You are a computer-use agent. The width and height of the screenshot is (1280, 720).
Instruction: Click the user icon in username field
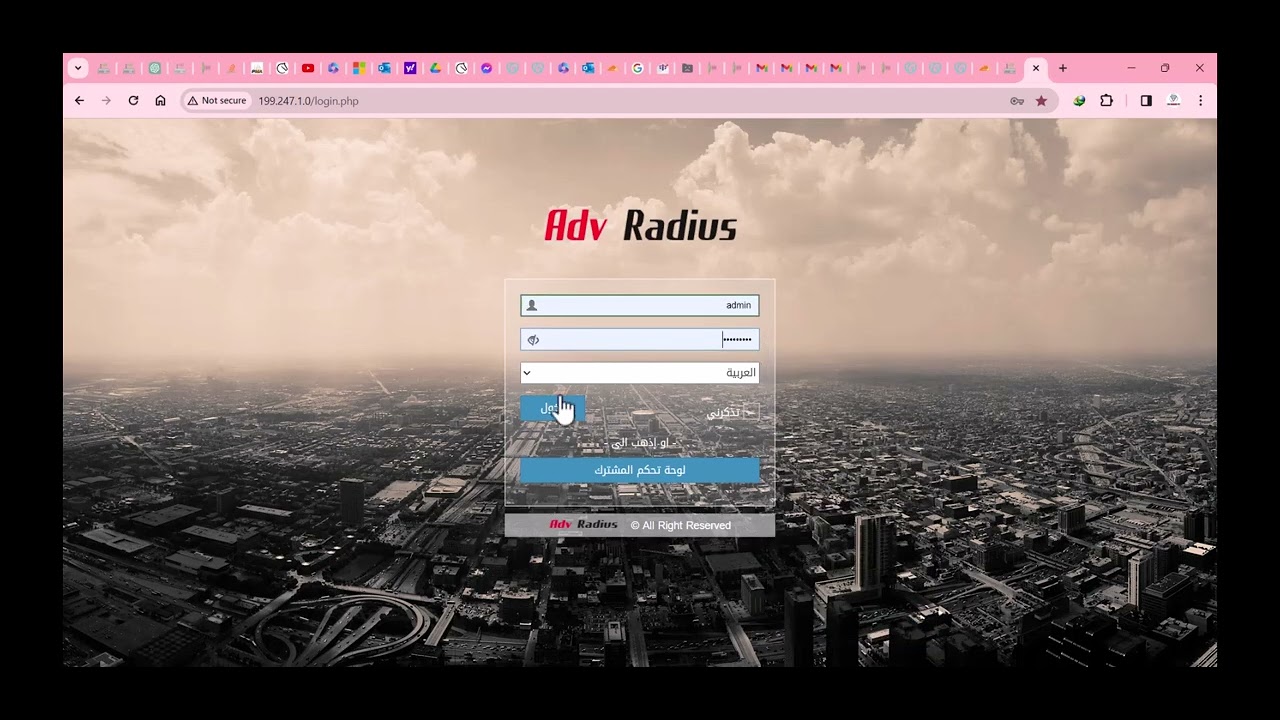tap(532, 305)
